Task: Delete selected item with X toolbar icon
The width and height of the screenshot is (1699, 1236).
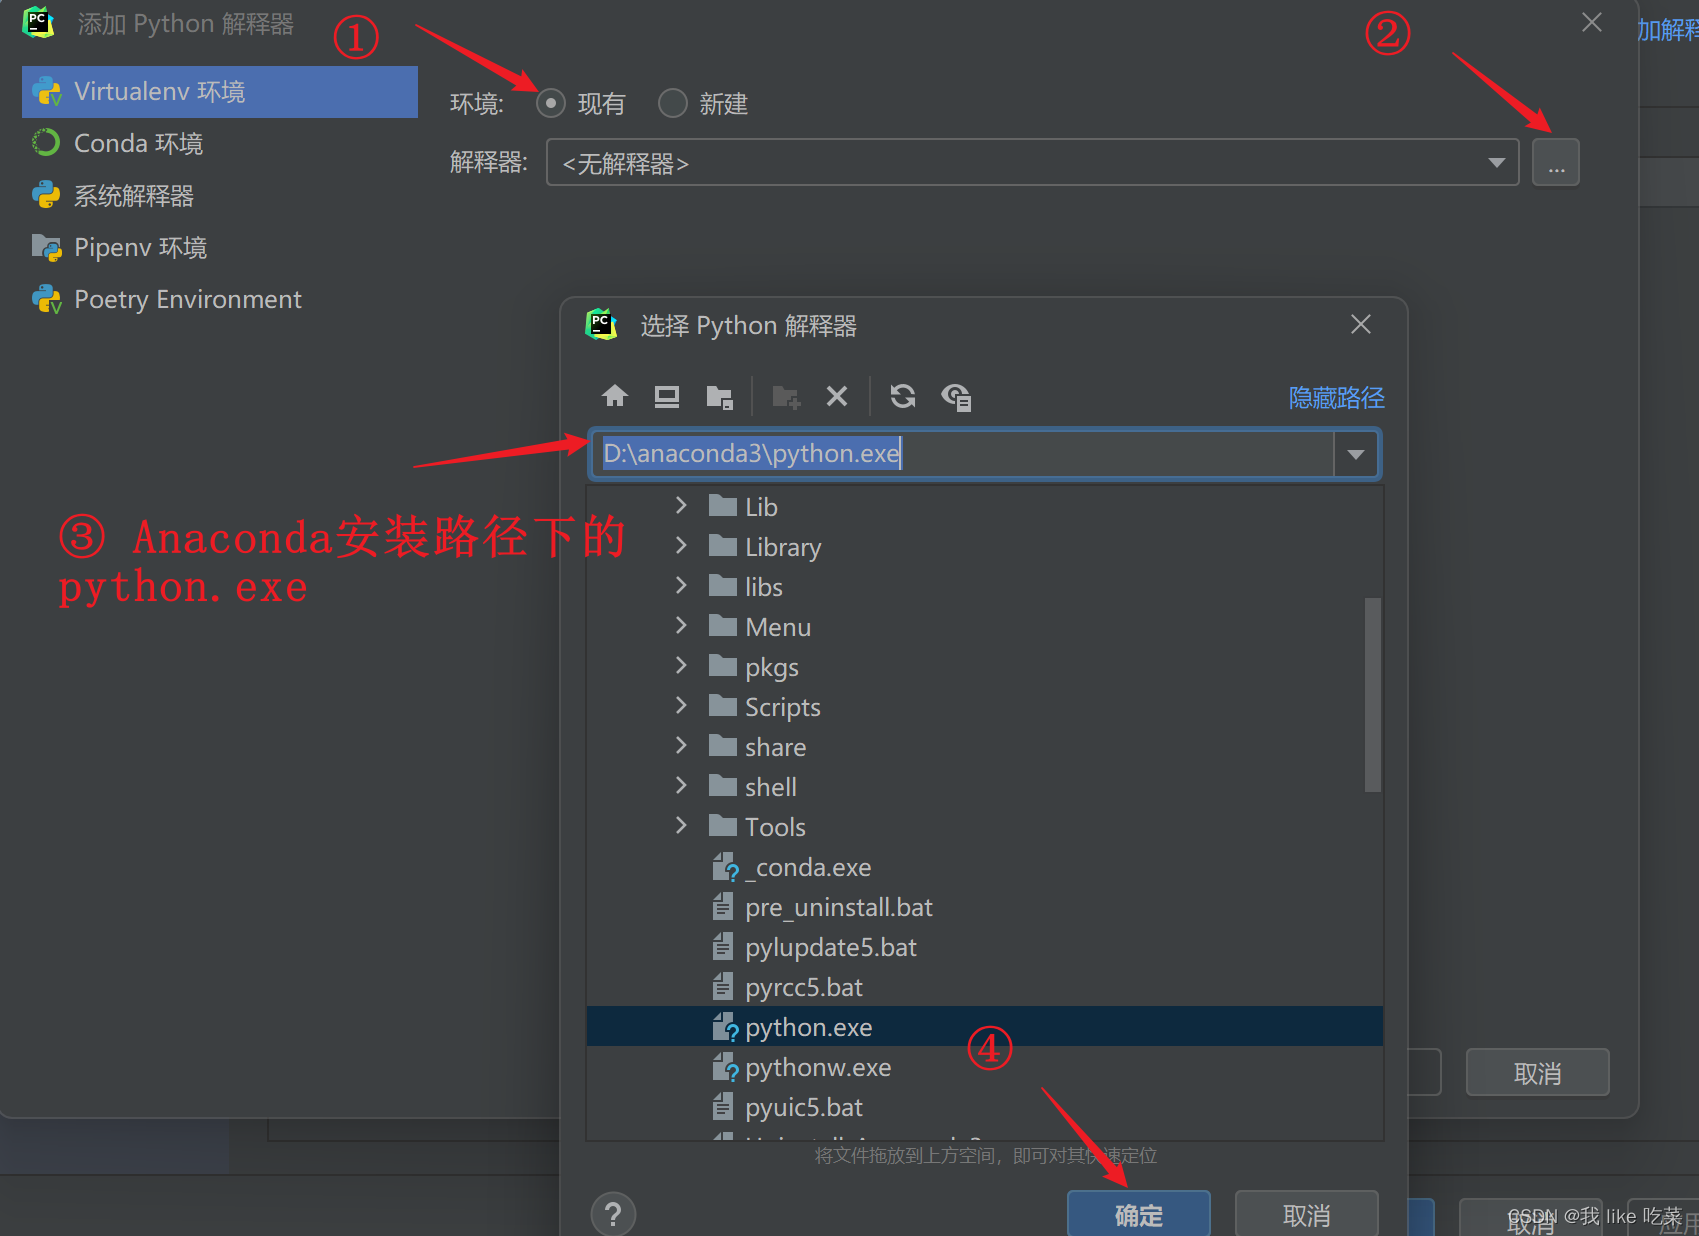Action: [x=837, y=397]
